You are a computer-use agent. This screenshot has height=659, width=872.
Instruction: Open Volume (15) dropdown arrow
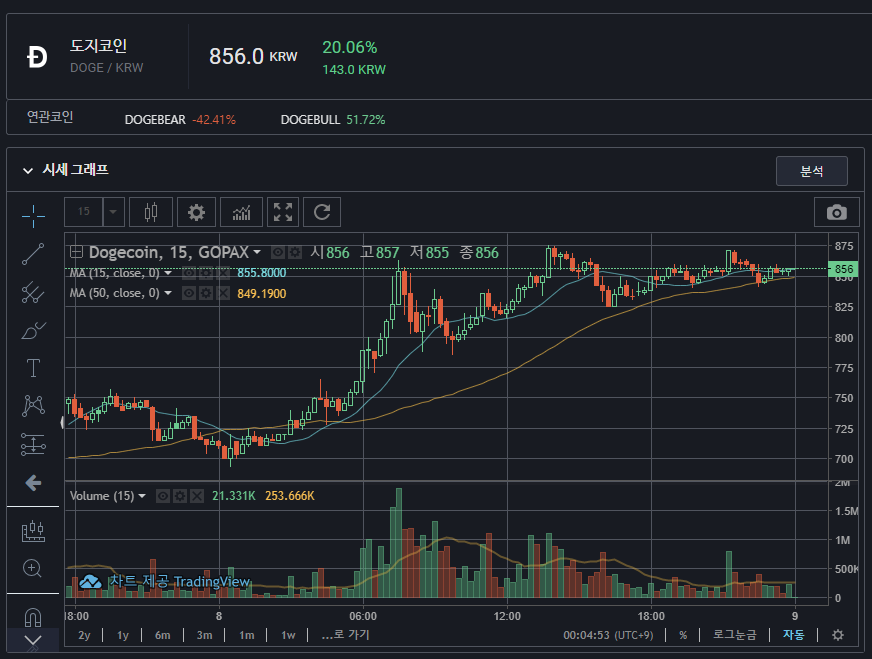[x=142, y=496]
